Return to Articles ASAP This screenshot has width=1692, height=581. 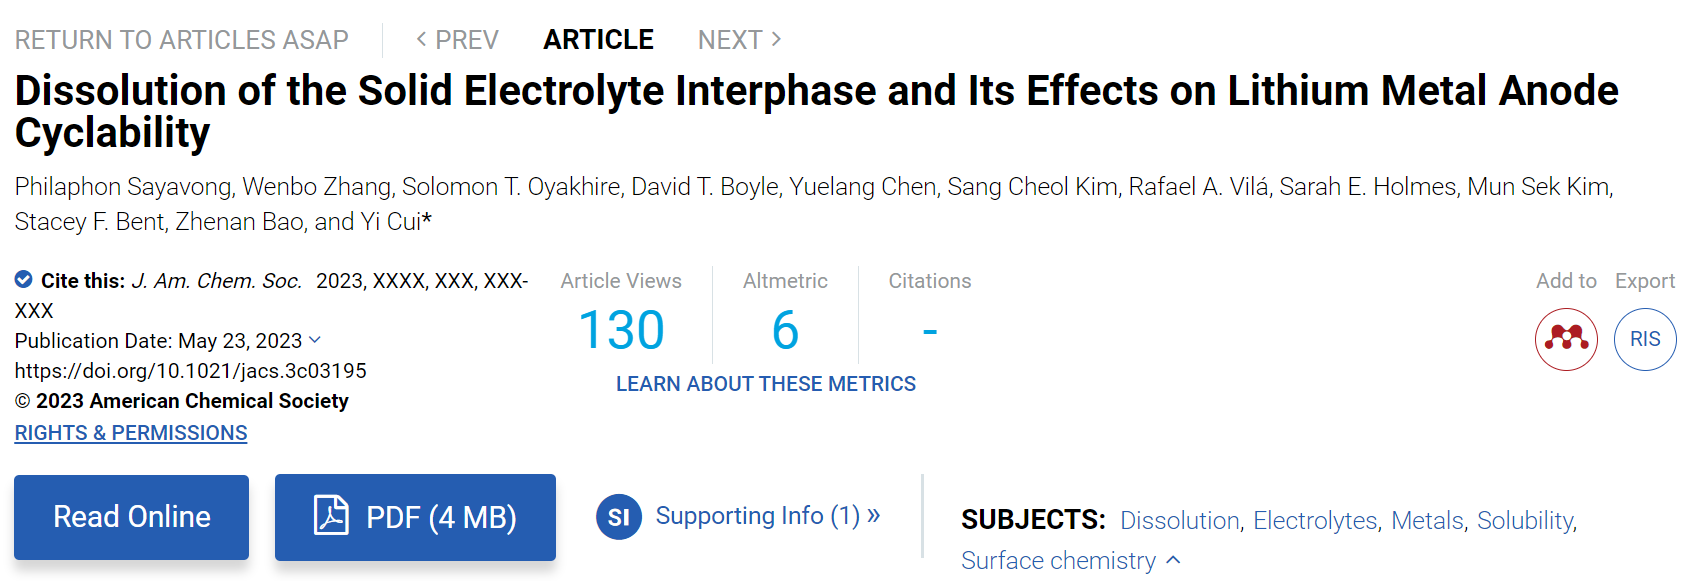click(181, 40)
